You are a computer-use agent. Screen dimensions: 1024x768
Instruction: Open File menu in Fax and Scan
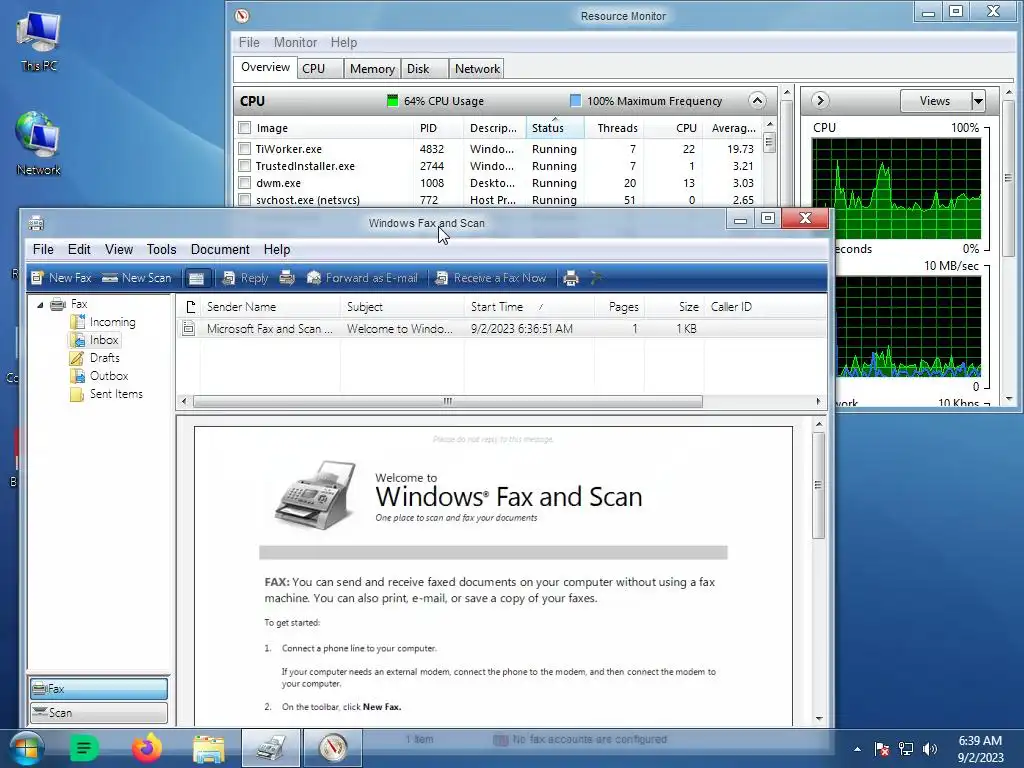click(x=43, y=249)
